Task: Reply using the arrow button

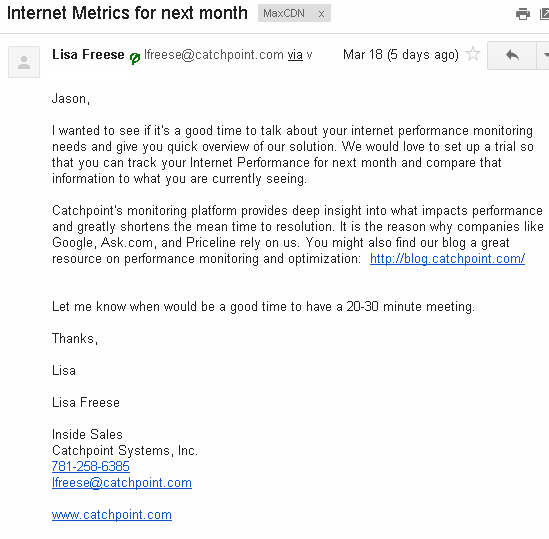Action: (x=512, y=55)
